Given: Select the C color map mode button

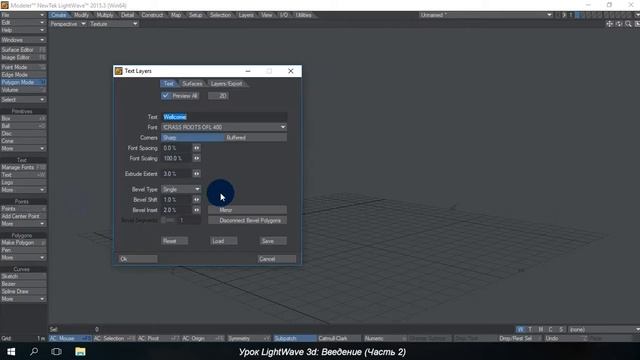Looking at the screenshot, I should [551, 329].
